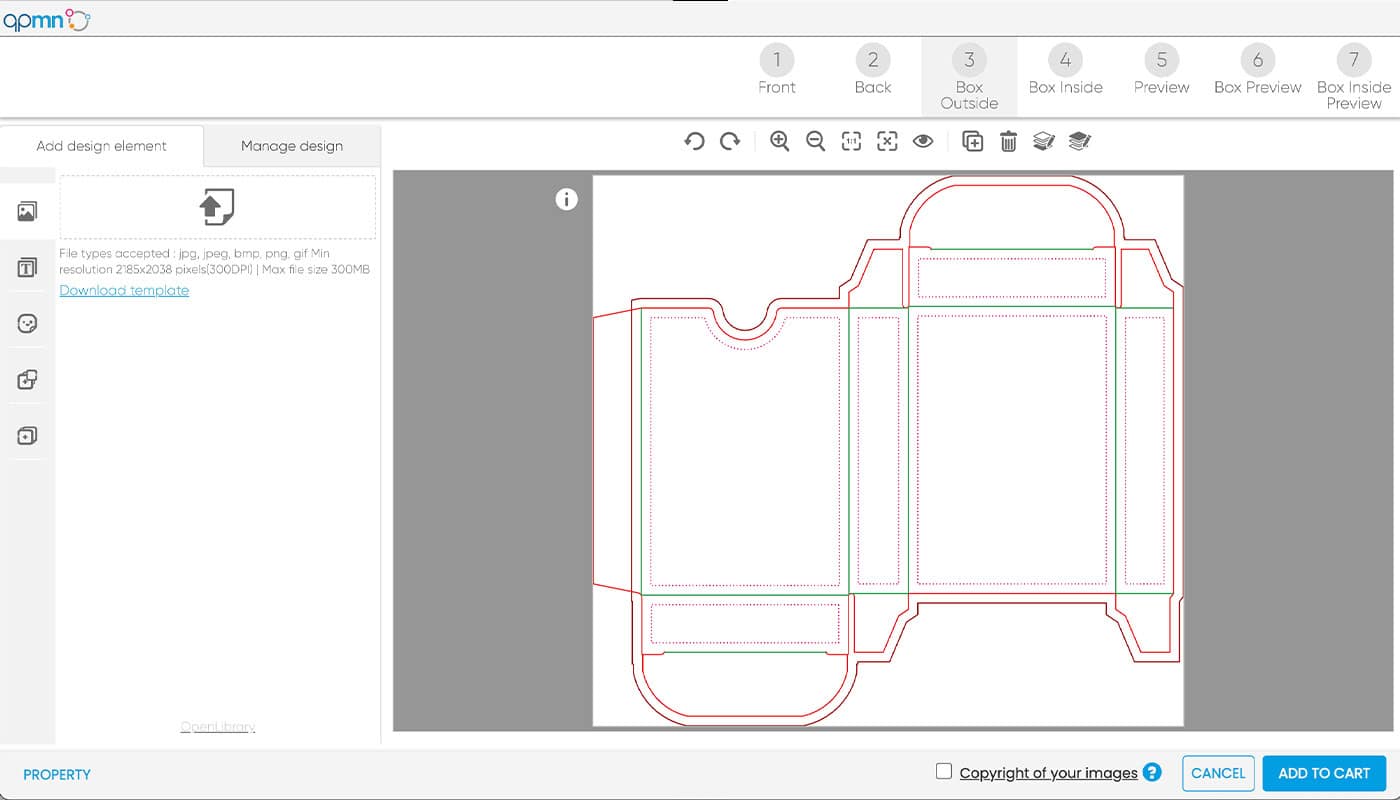Click the CANCEL button

coord(1218,773)
